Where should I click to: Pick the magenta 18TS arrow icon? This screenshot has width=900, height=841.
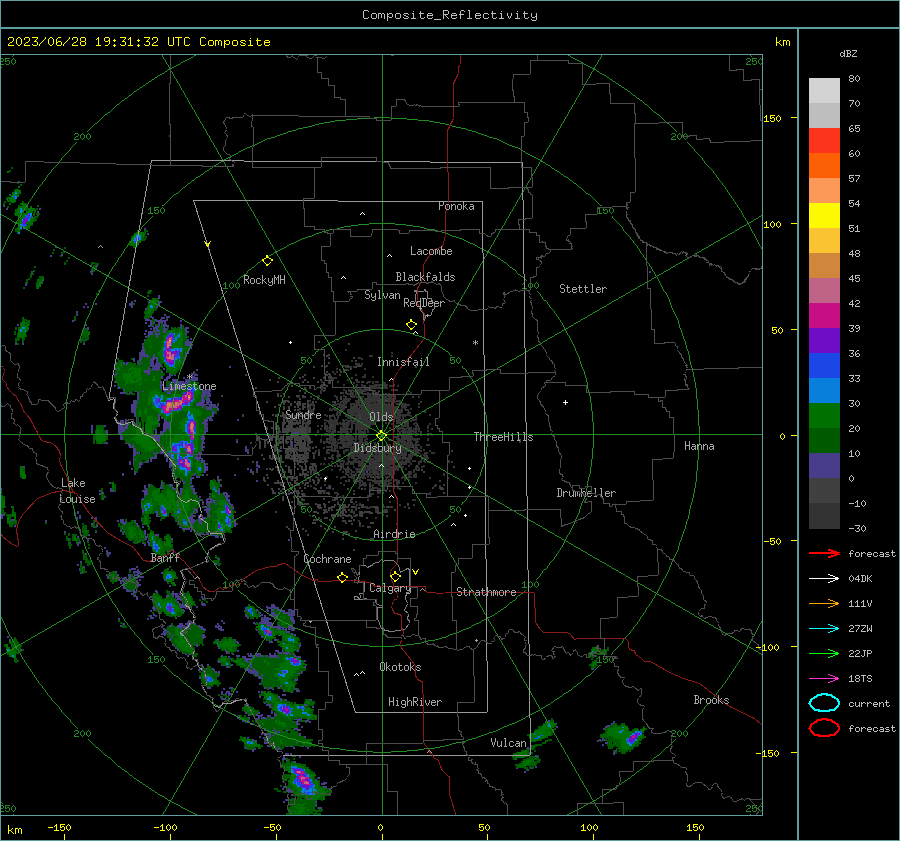tap(824, 679)
